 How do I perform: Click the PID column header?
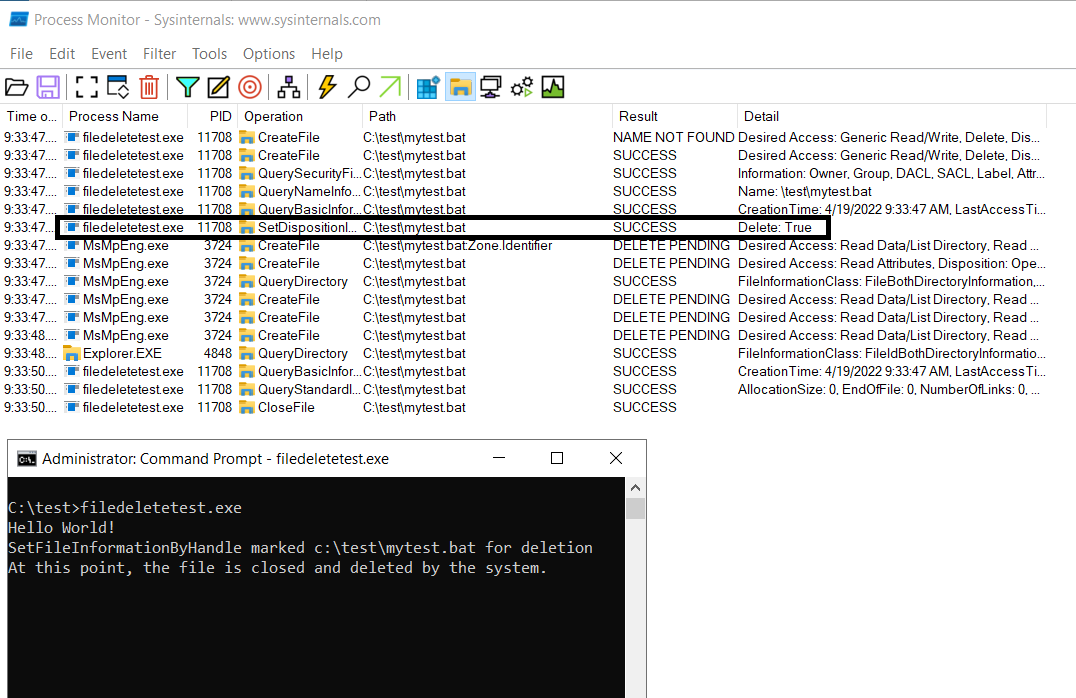click(213, 116)
